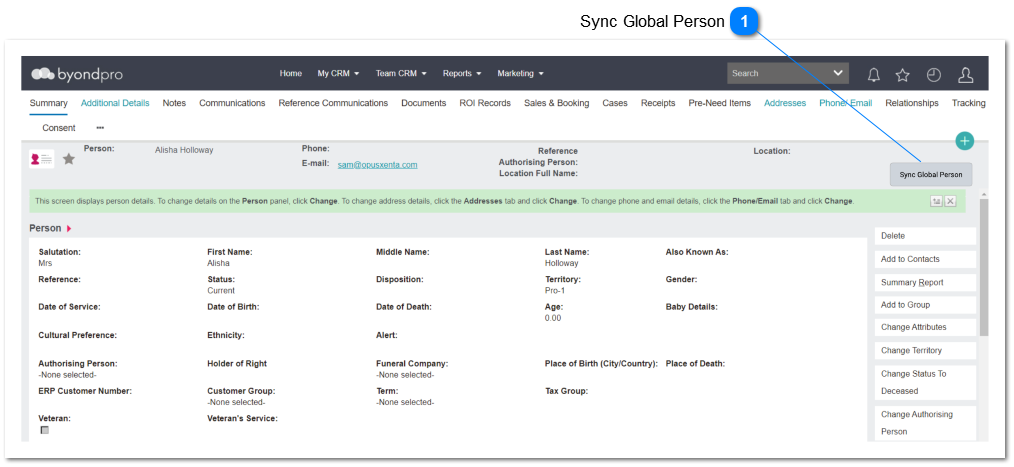
Task: Click the byondpro logo
Action: click(77, 74)
